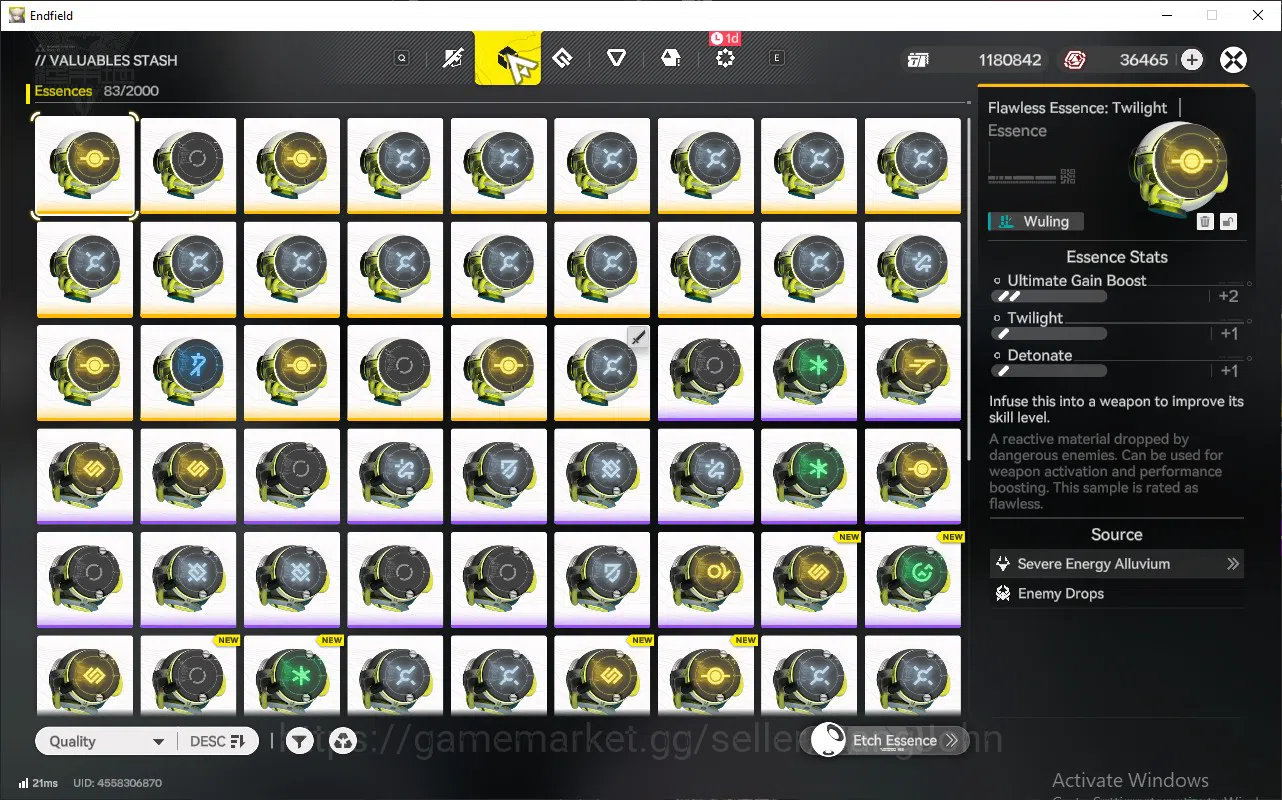Open the inverted triangle inventory tab
The image size is (1282, 800).
[x=616, y=58]
